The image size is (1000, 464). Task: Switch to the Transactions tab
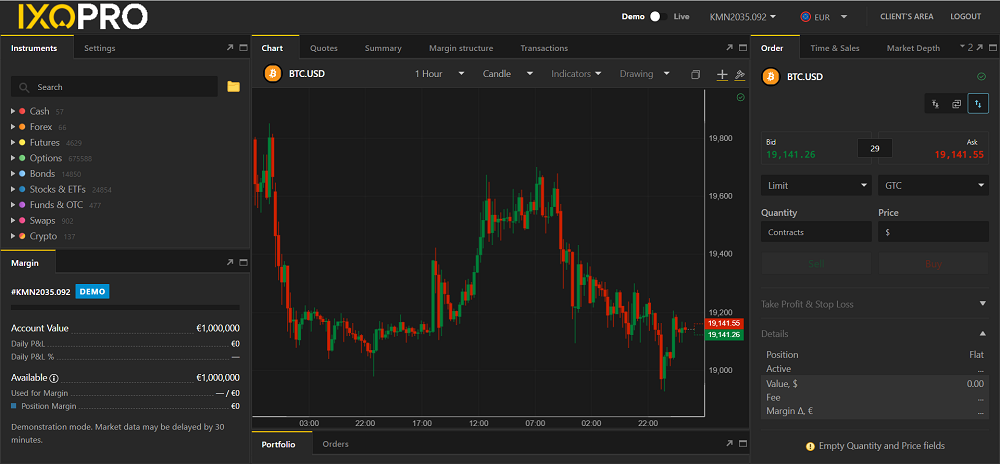[x=544, y=48]
